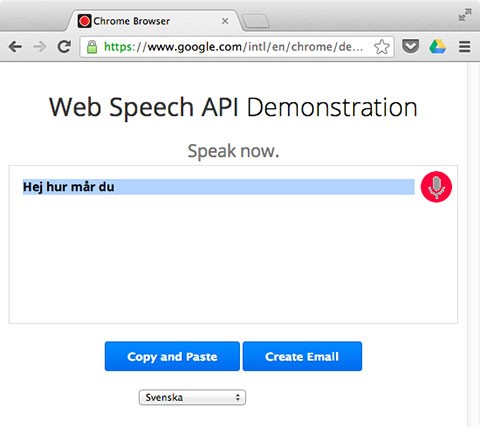Click the browser forward arrow
The height and width of the screenshot is (427, 480).
pos(40,47)
